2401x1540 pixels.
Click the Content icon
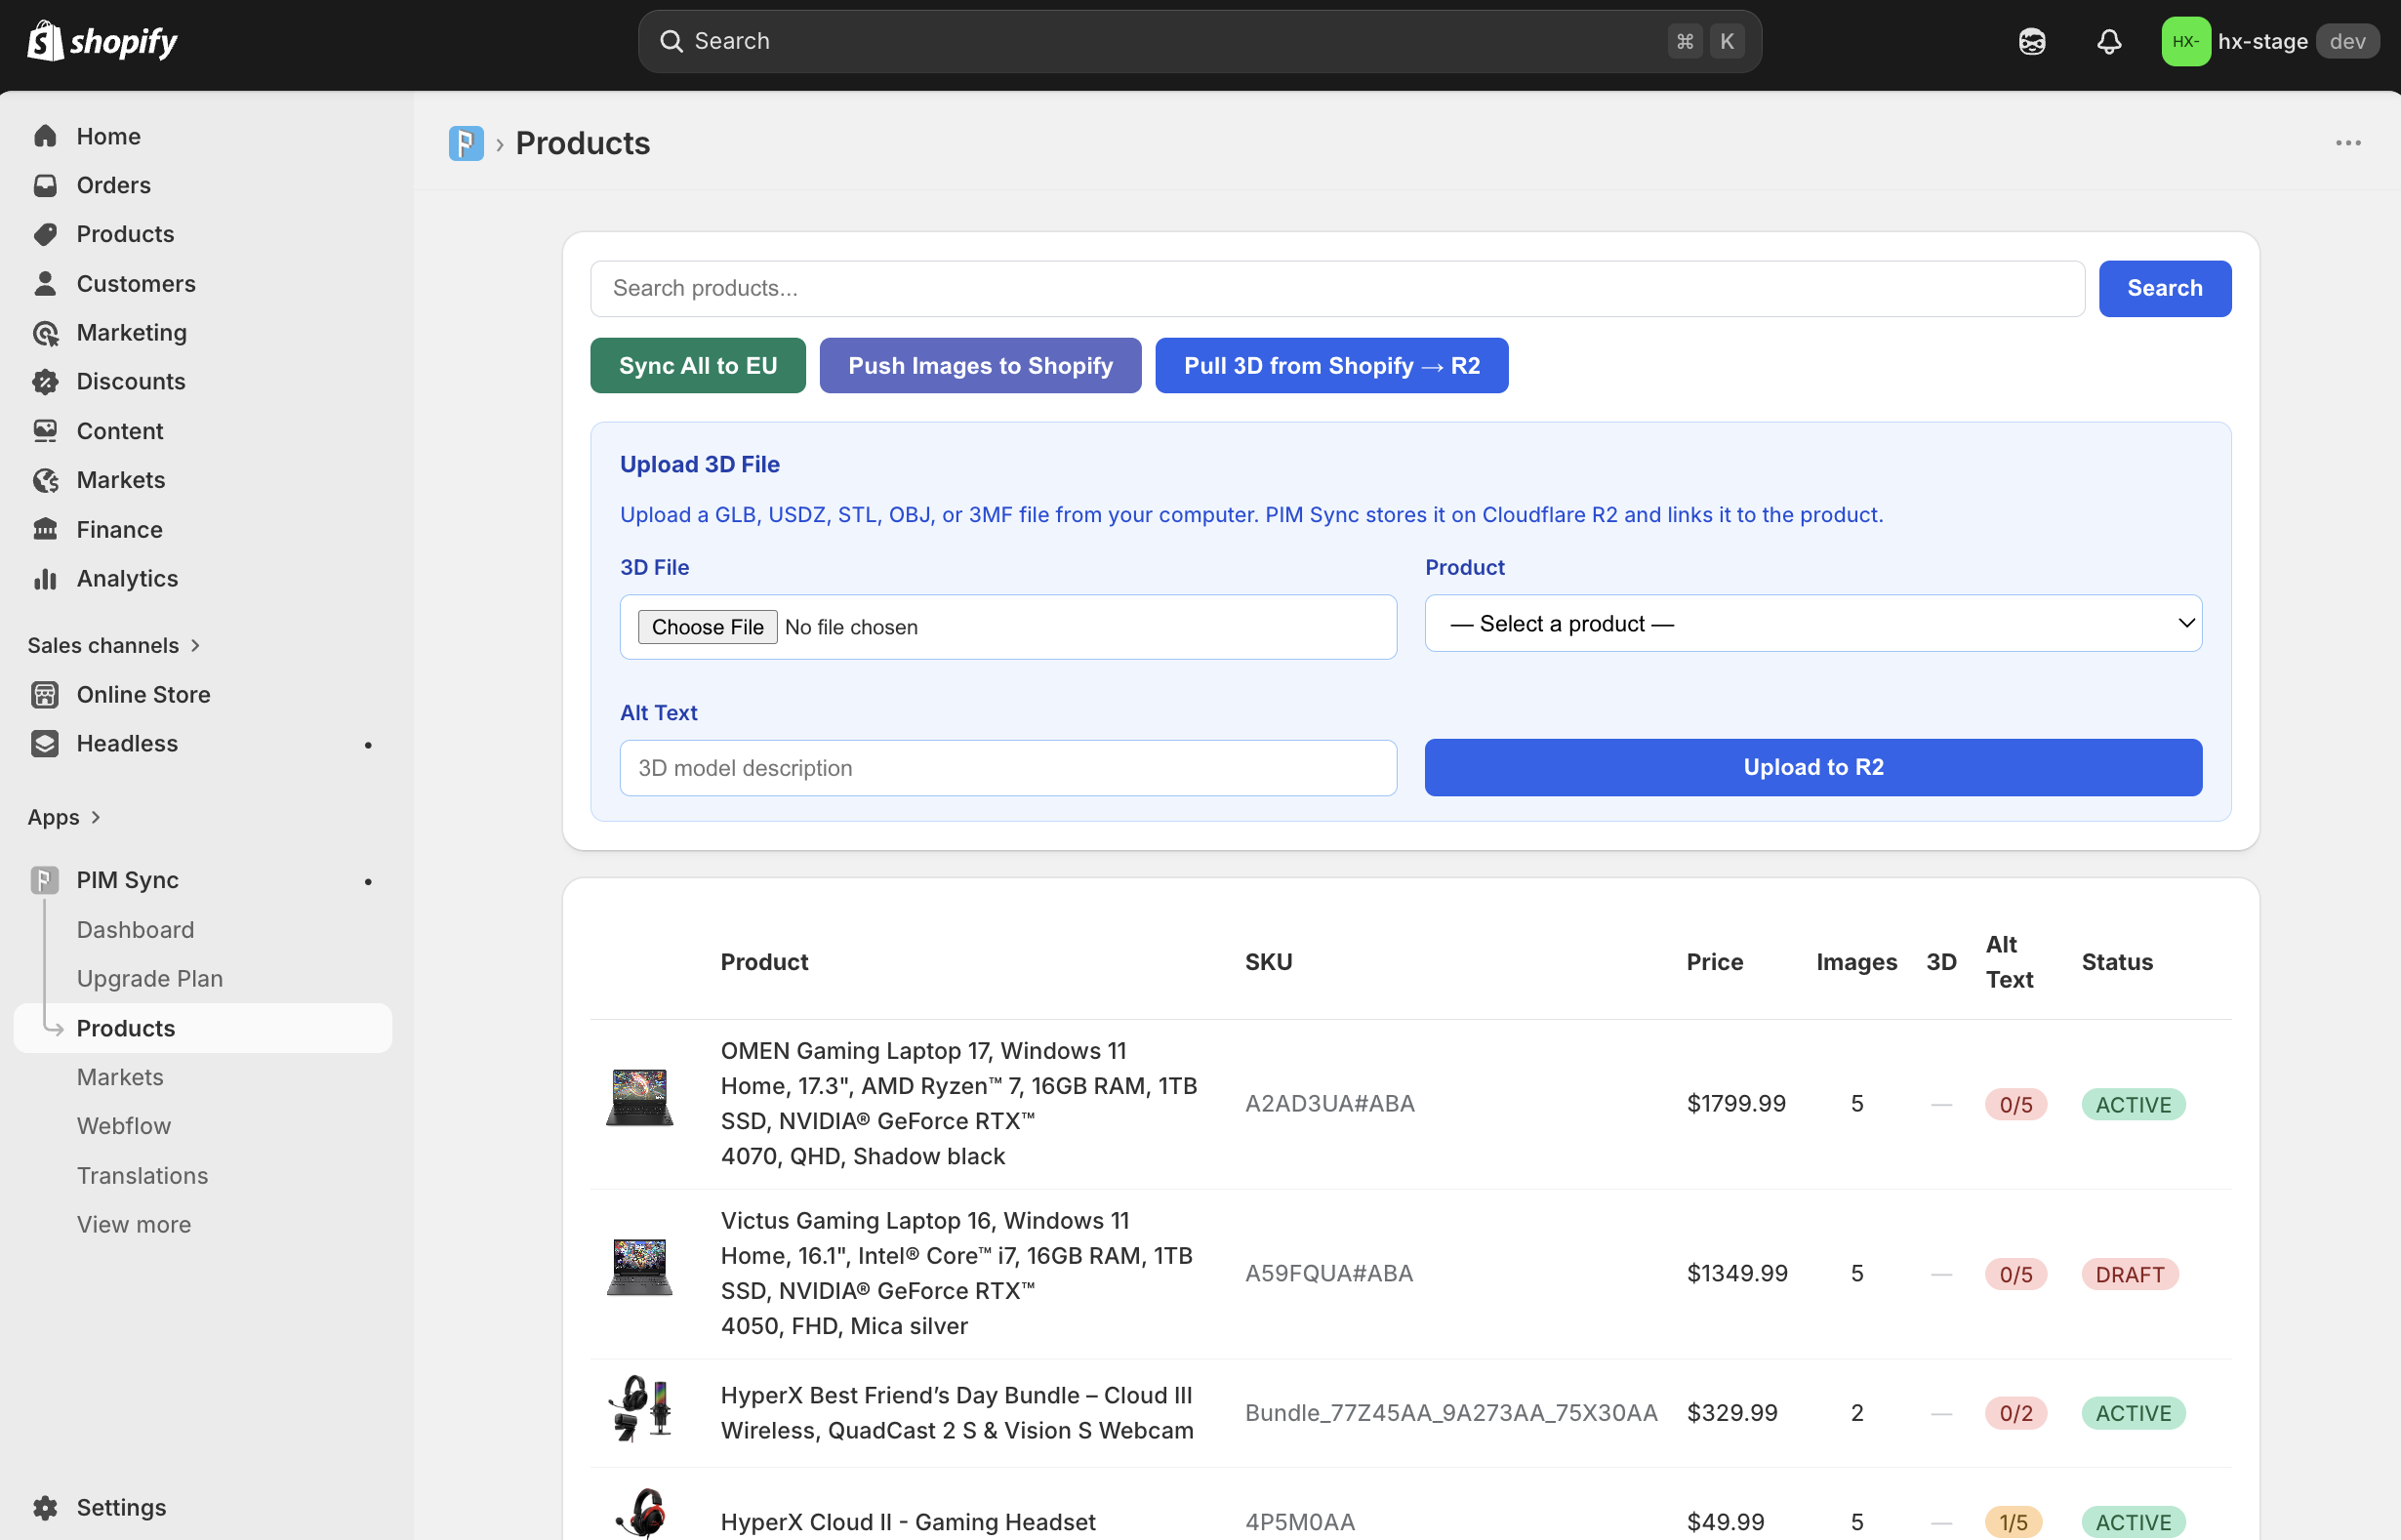point(45,431)
